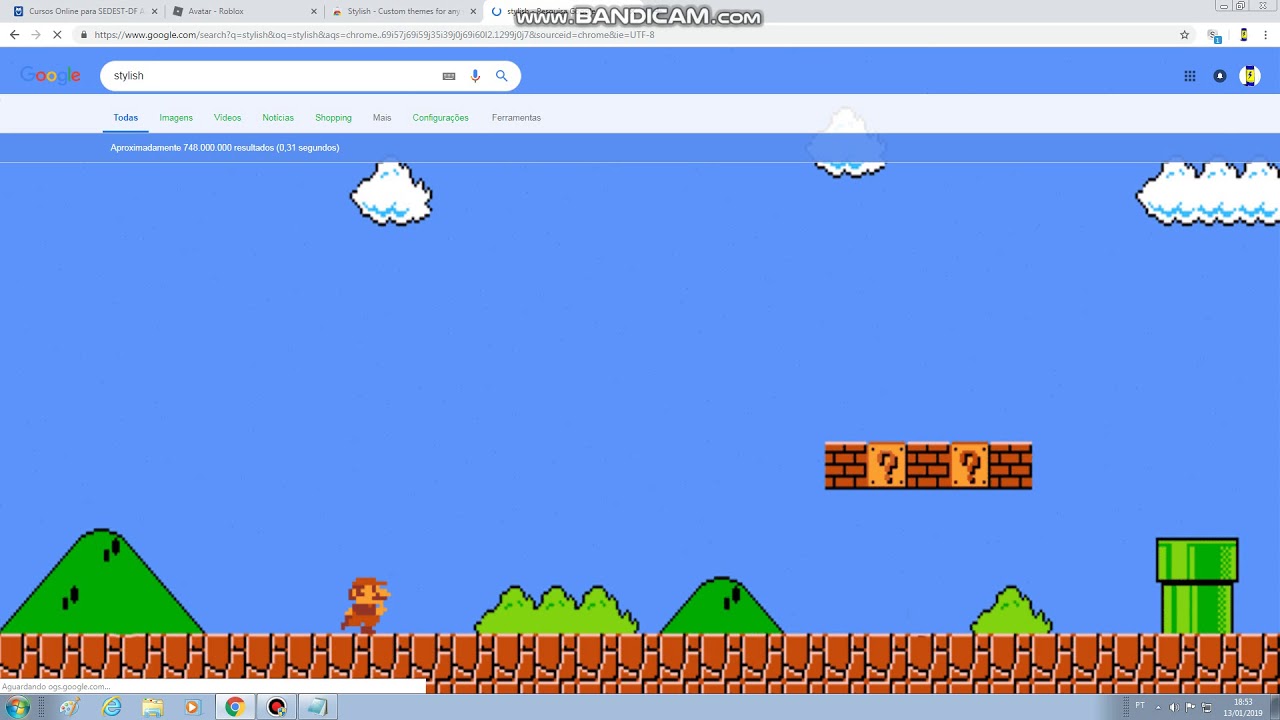Screen dimensions: 1280x720
Task: Launch Internet Explorer from the taskbar
Action: point(112,707)
